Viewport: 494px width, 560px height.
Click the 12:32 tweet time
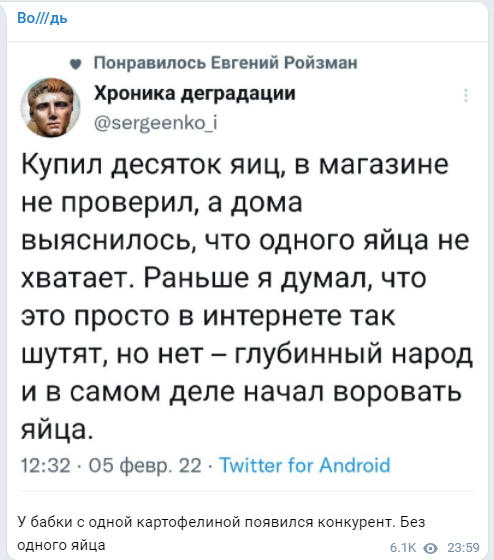[45, 465]
